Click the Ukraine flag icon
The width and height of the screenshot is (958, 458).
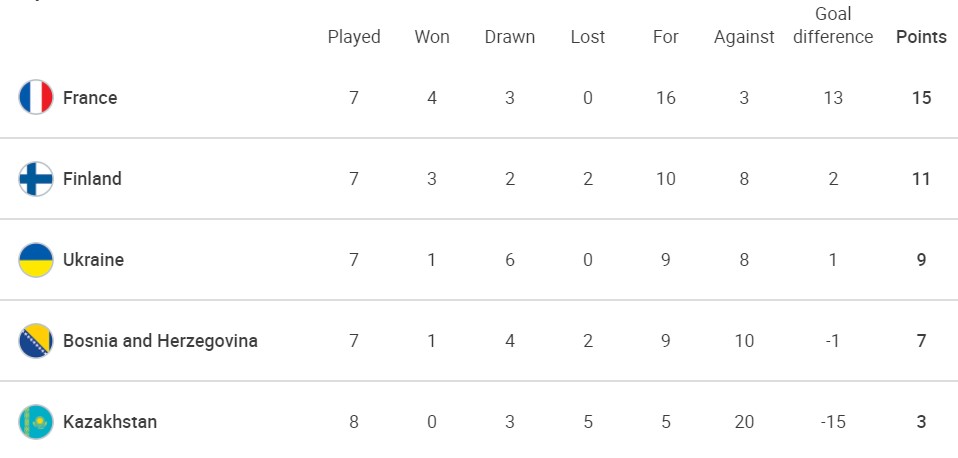36,260
